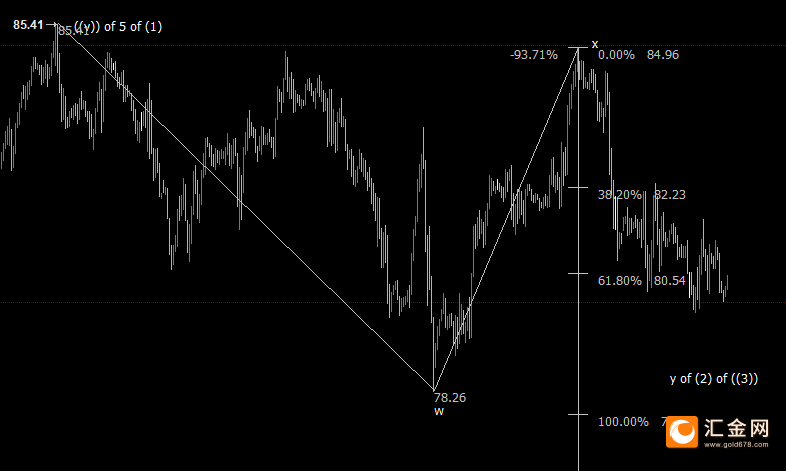Select the bold 85.41 price label
The height and width of the screenshot is (471, 786).
pos(29,25)
